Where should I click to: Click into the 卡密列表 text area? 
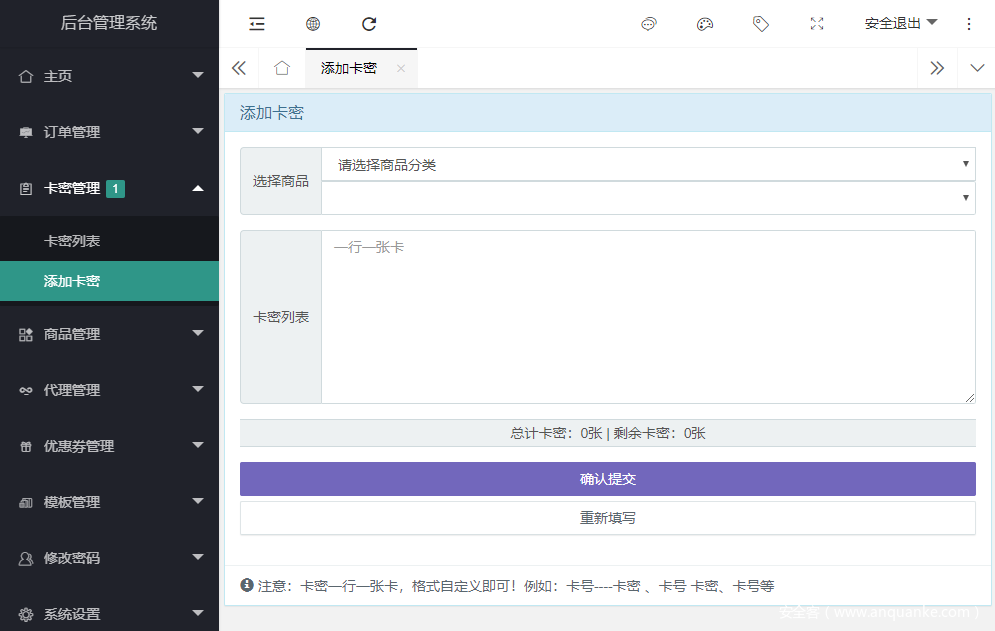pos(647,317)
